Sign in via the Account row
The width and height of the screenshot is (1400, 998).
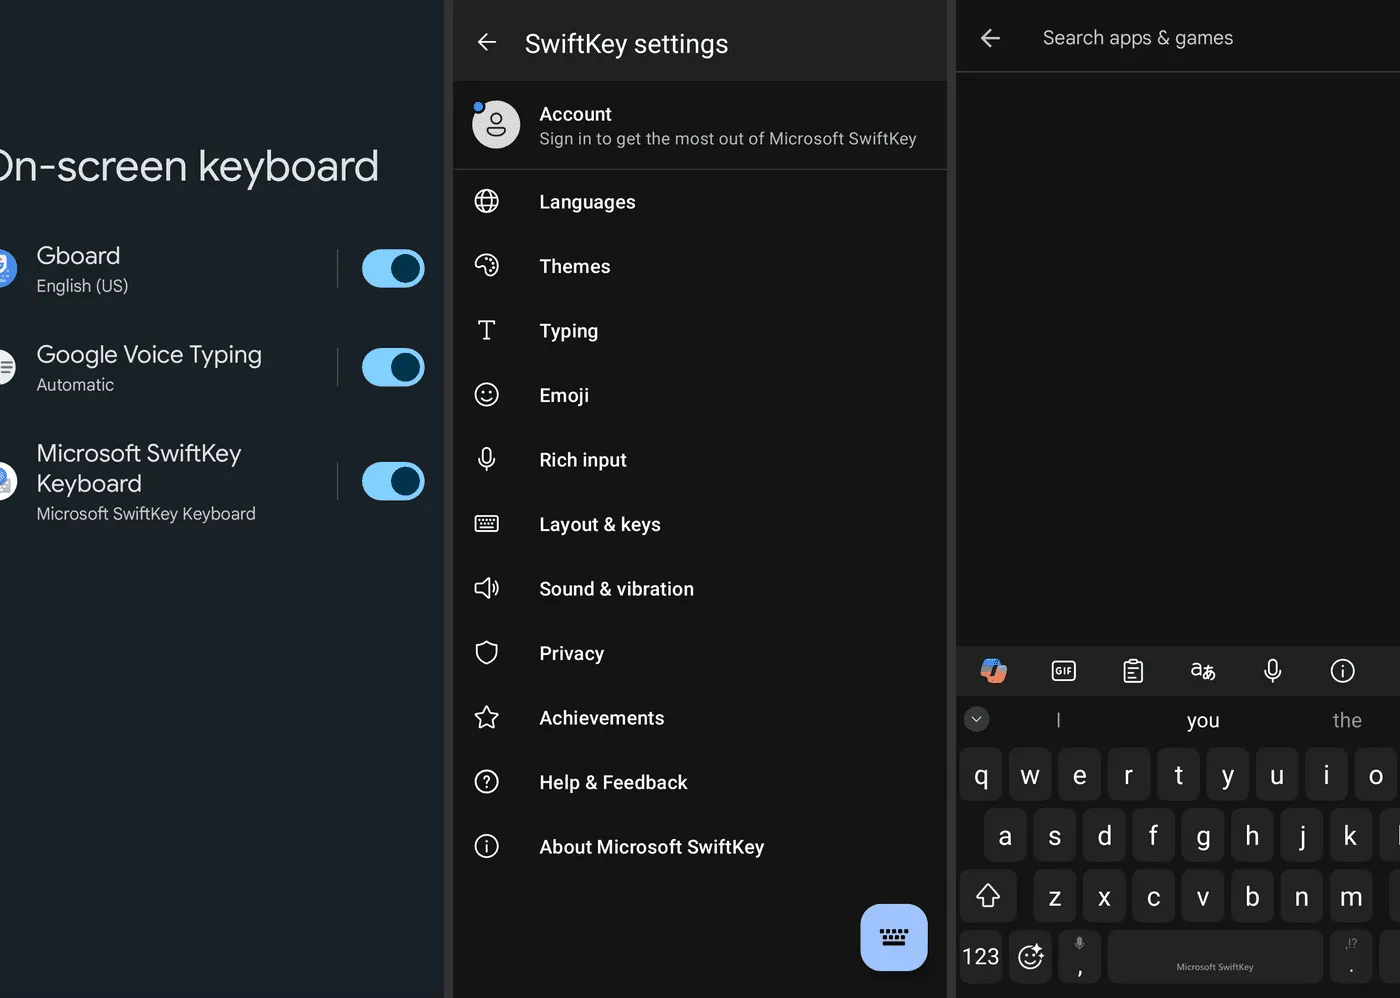click(x=700, y=126)
